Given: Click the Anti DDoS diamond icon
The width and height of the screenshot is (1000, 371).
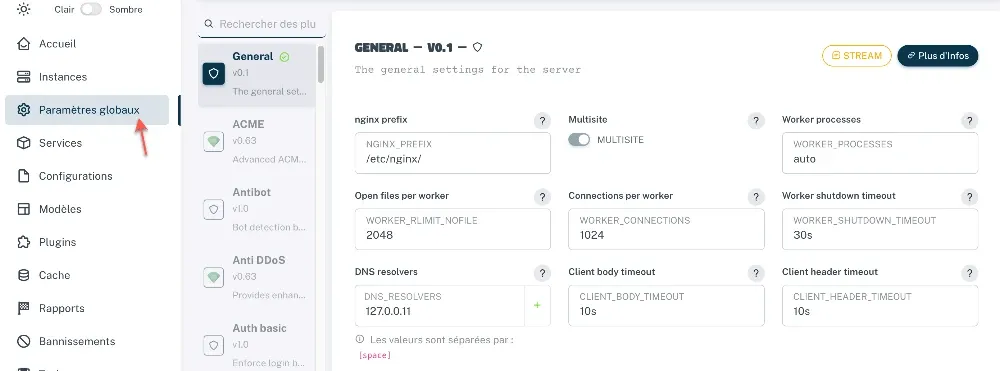Looking at the screenshot, I should (x=214, y=278).
